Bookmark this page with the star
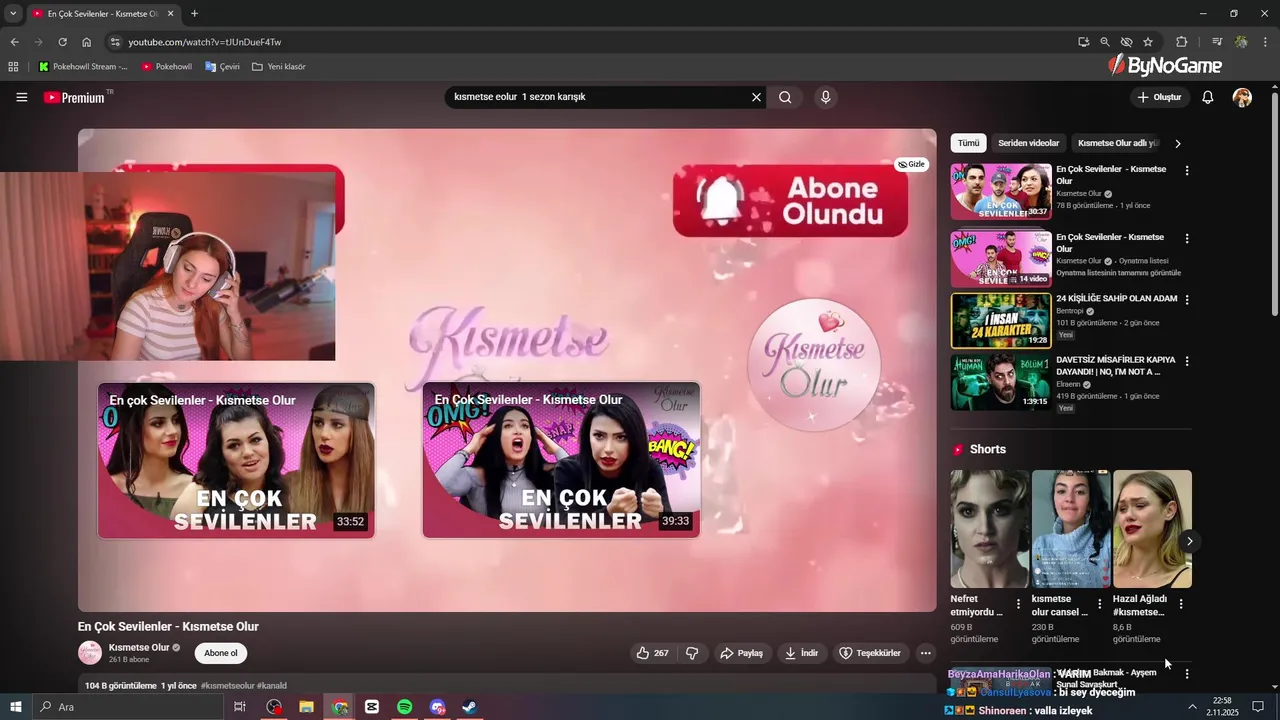1280x720 pixels. 1148,42
